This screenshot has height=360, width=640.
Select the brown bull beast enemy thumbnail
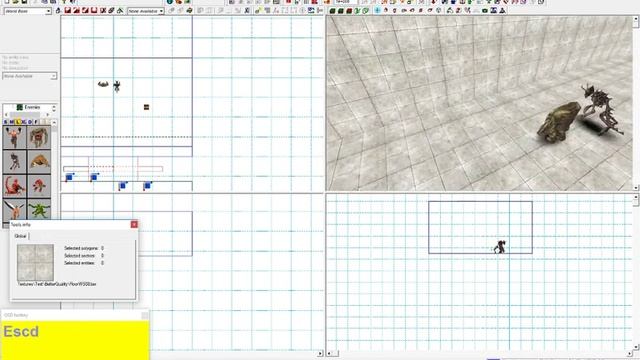[x=39, y=161]
